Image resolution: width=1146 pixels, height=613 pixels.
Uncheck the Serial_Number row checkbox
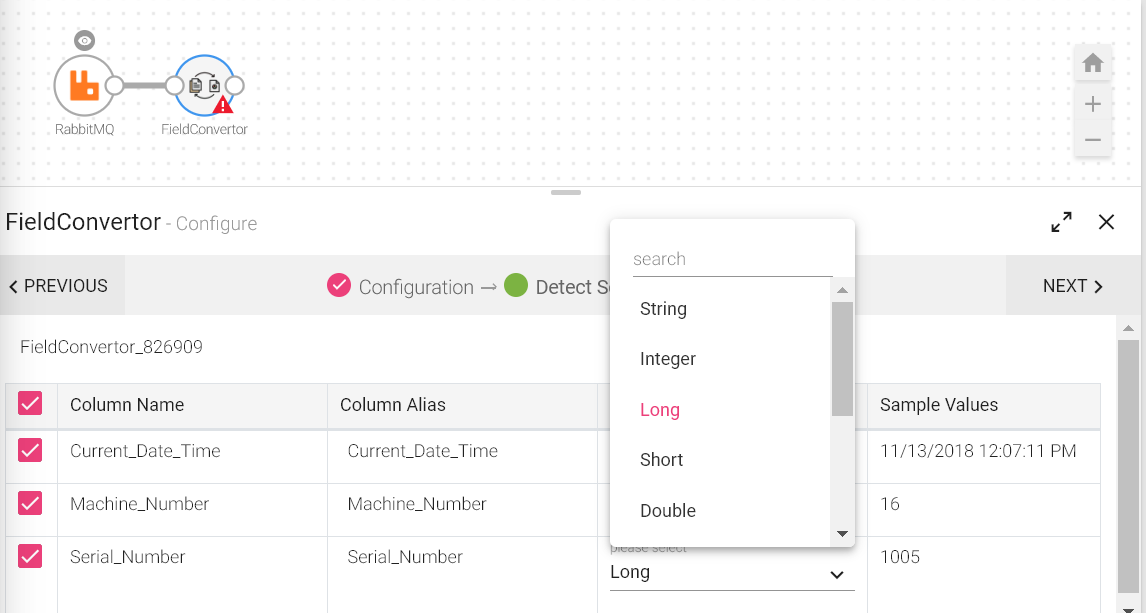coord(30,557)
